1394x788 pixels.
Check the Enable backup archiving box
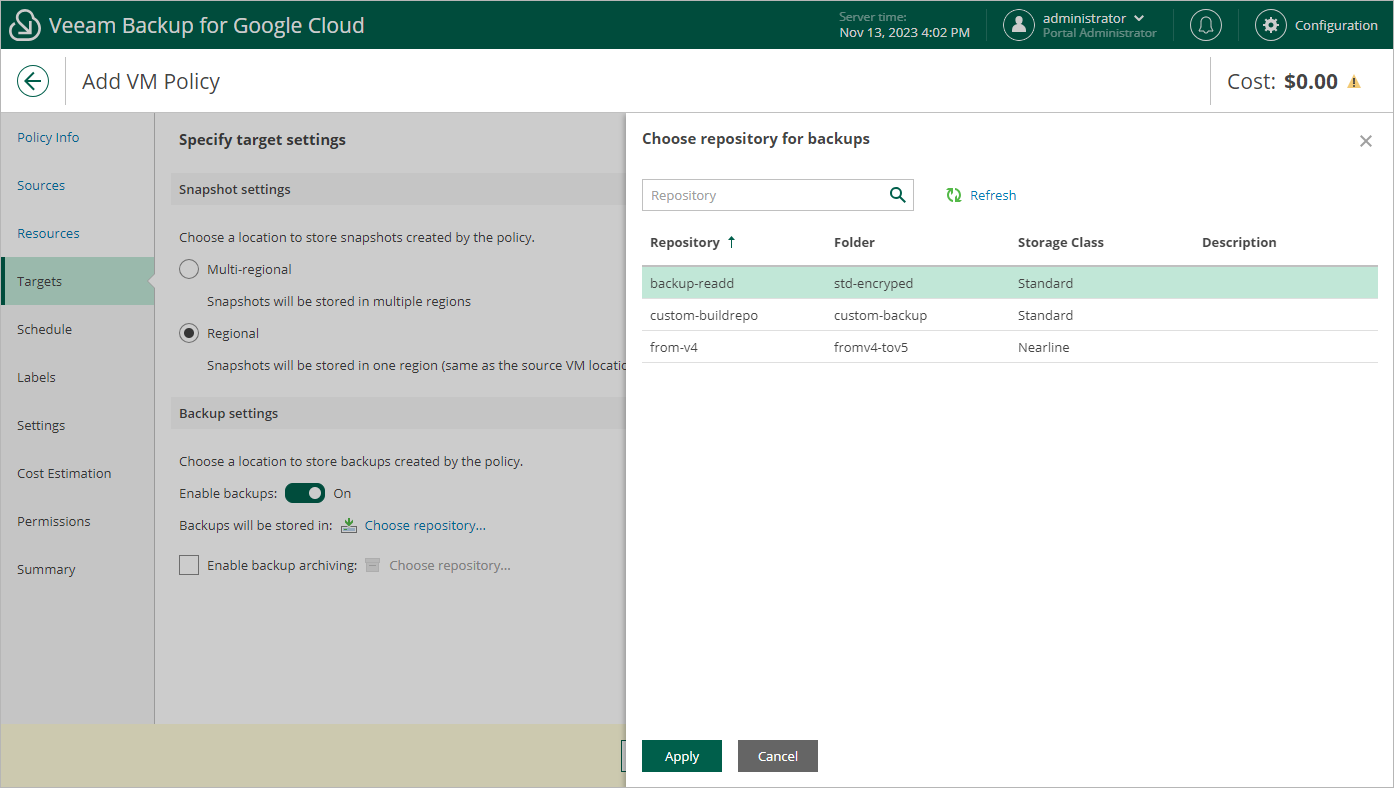click(x=189, y=565)
